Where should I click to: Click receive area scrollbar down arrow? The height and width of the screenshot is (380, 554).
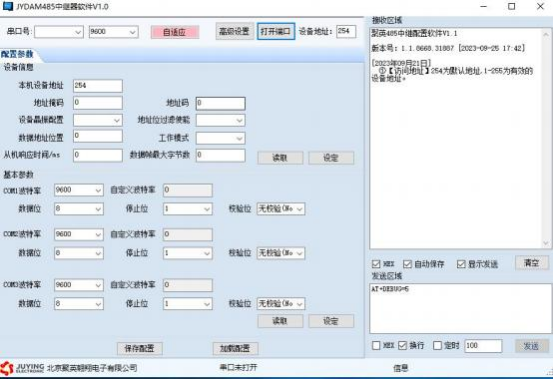tap(546, 243)
